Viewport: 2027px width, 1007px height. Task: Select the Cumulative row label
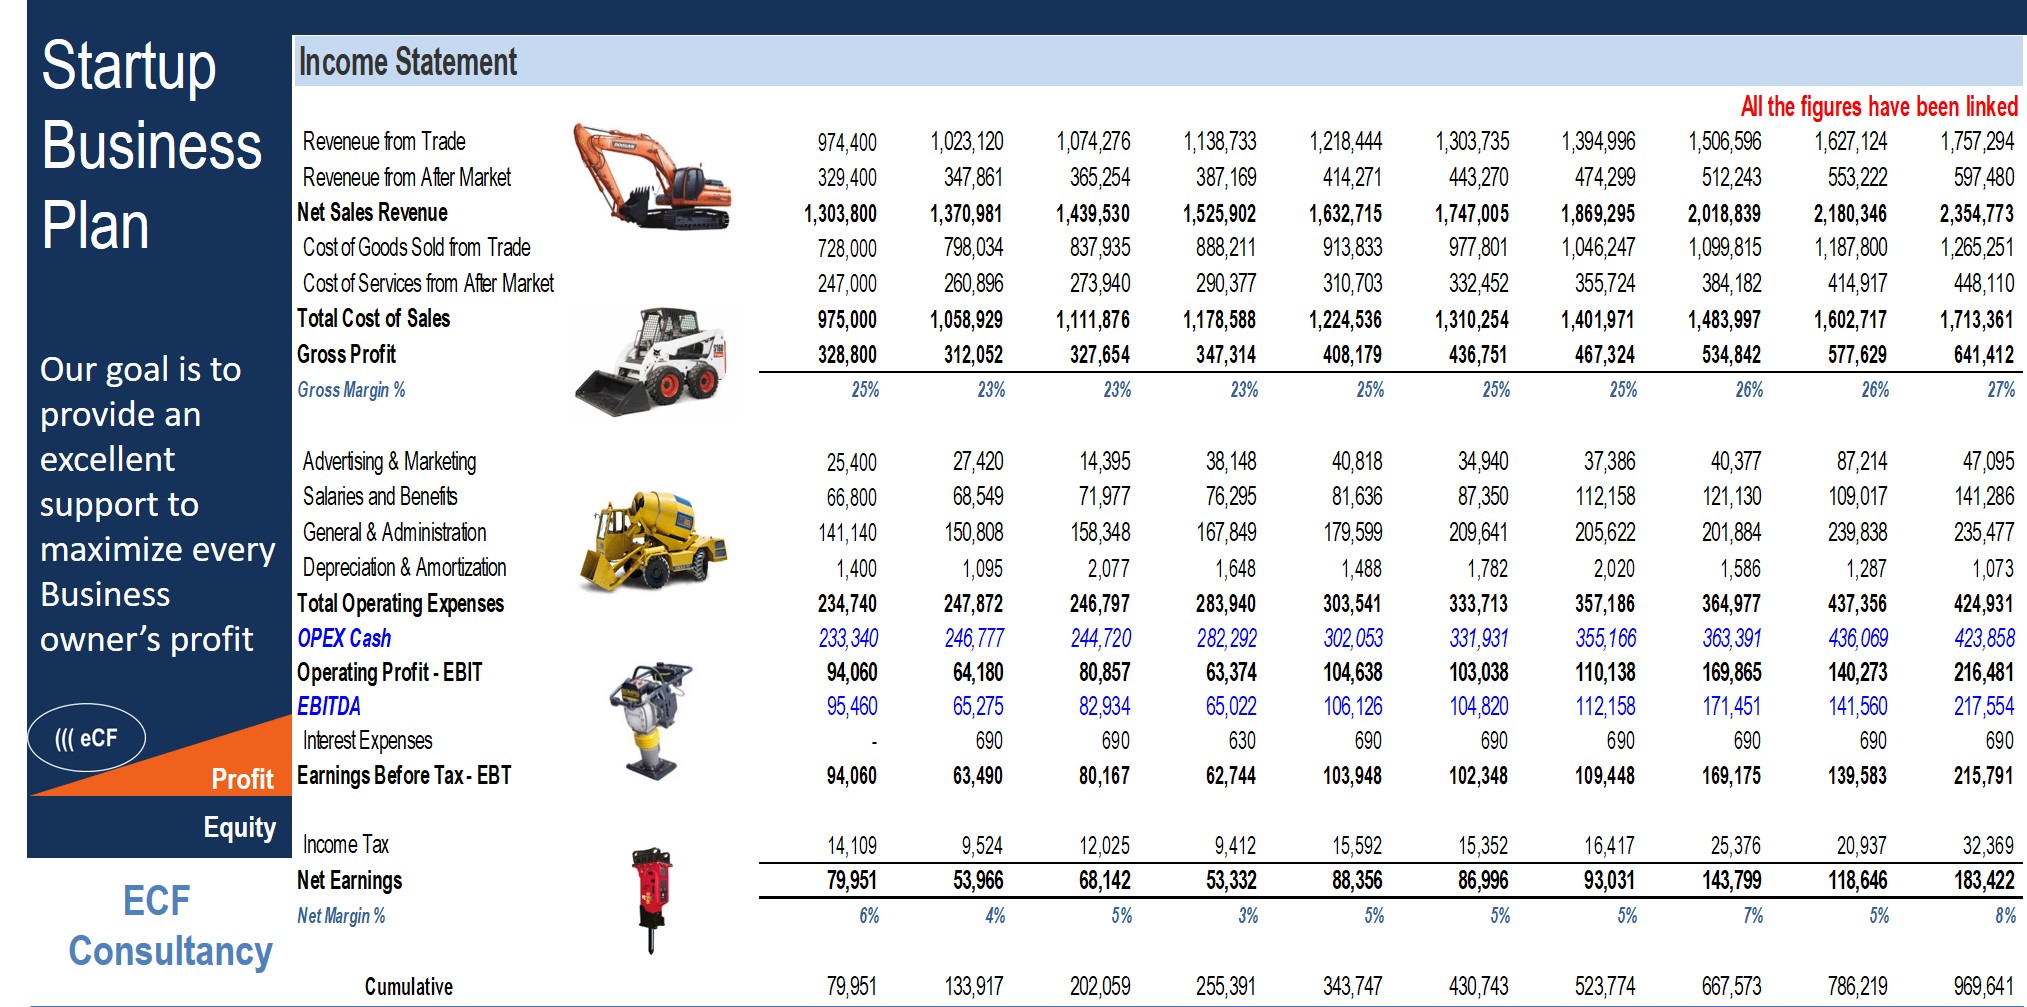tap(409, 987)
